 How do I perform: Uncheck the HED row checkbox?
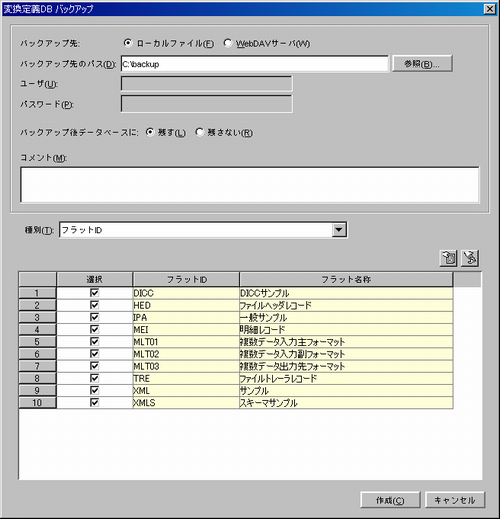(x=94, y=305)
